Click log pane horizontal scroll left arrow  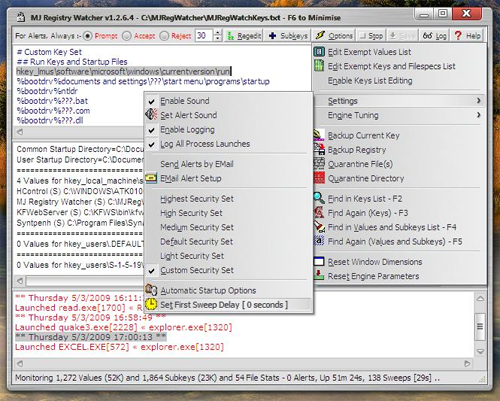point(20,363)
